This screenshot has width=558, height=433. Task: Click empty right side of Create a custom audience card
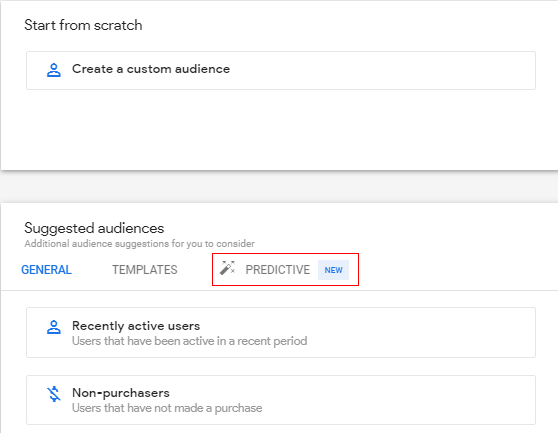(391, 70)
